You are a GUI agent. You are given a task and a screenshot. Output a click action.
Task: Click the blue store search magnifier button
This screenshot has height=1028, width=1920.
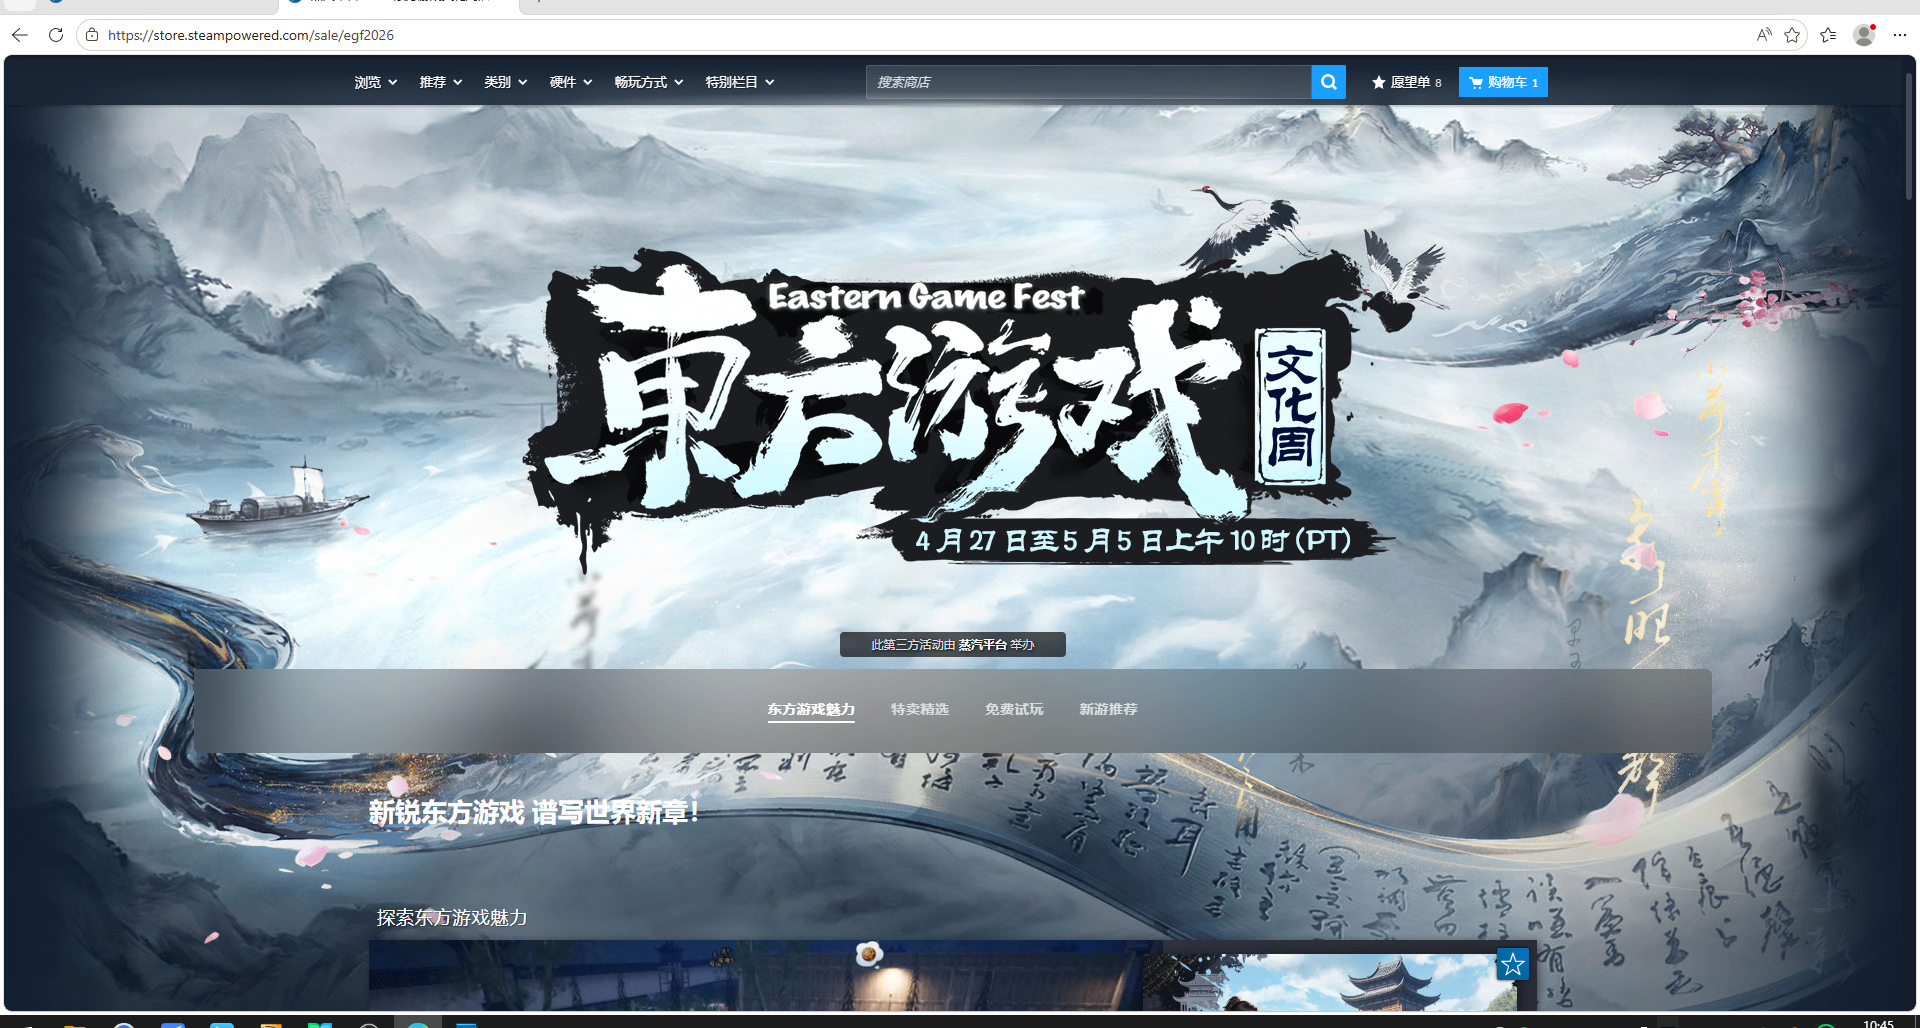tap(1328, 82)
